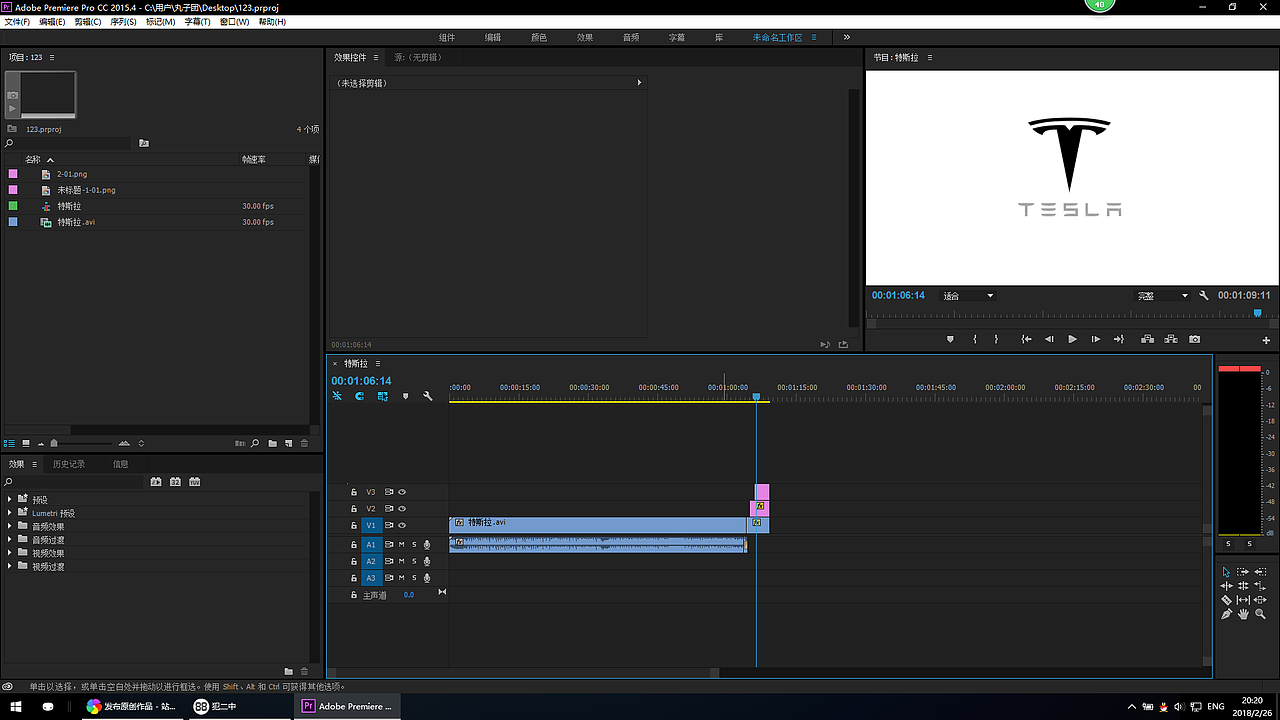The image size is (1280, 720).
Task: Select the Pen tool in the tools panel
Action: pos(1227,614)
